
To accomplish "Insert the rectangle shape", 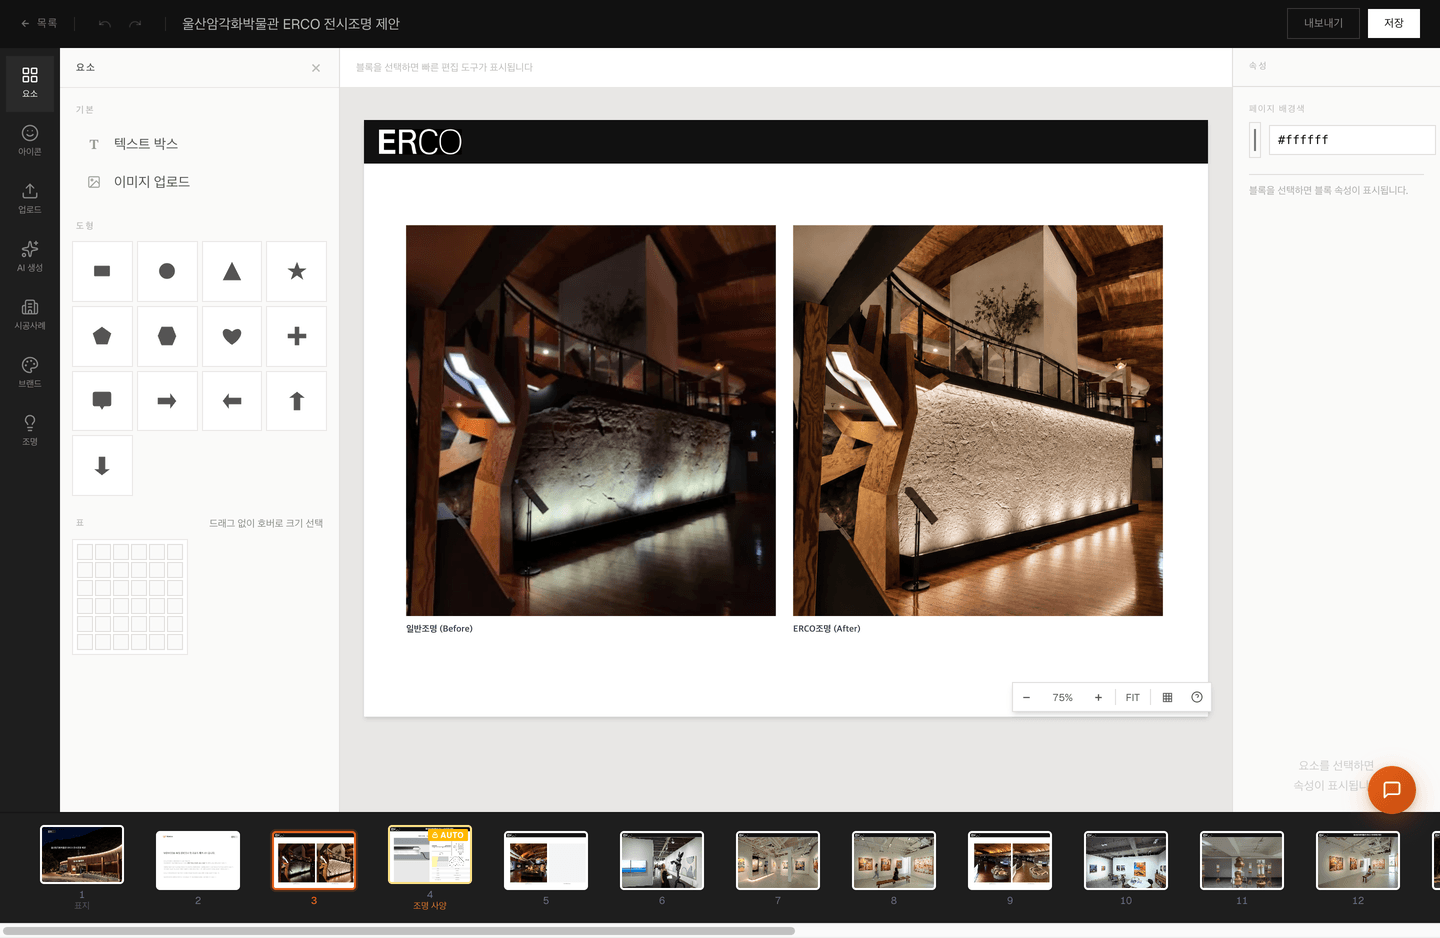I will click(102, 271).
